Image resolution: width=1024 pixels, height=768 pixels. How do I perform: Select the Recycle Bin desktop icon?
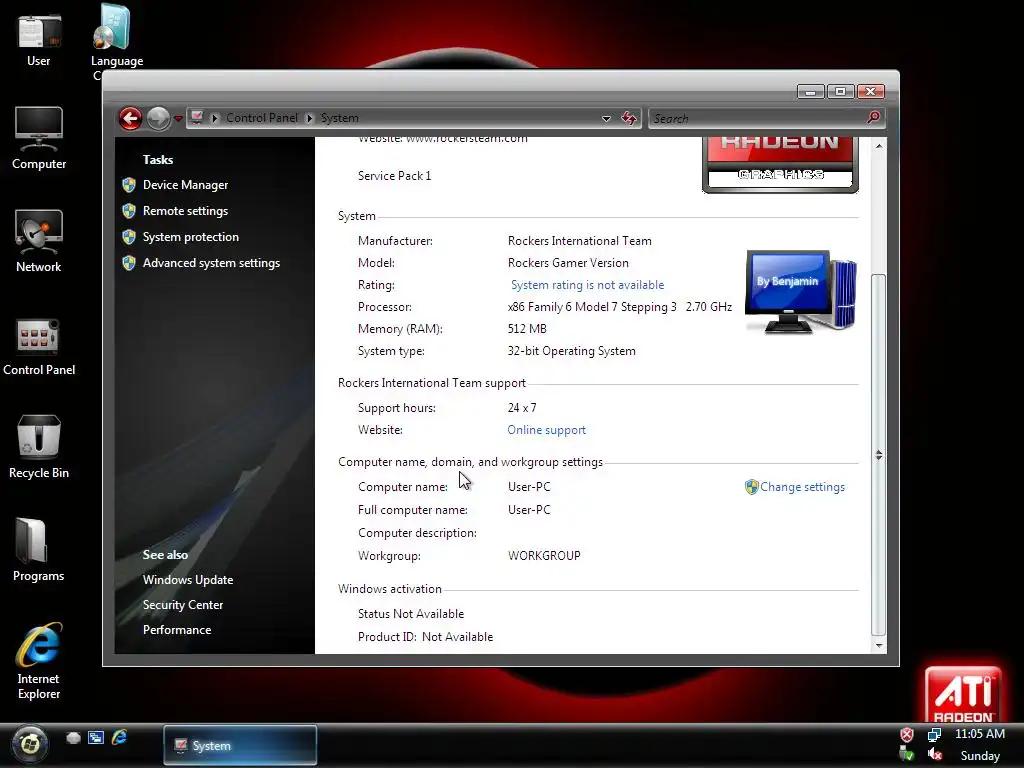point(39,447)
